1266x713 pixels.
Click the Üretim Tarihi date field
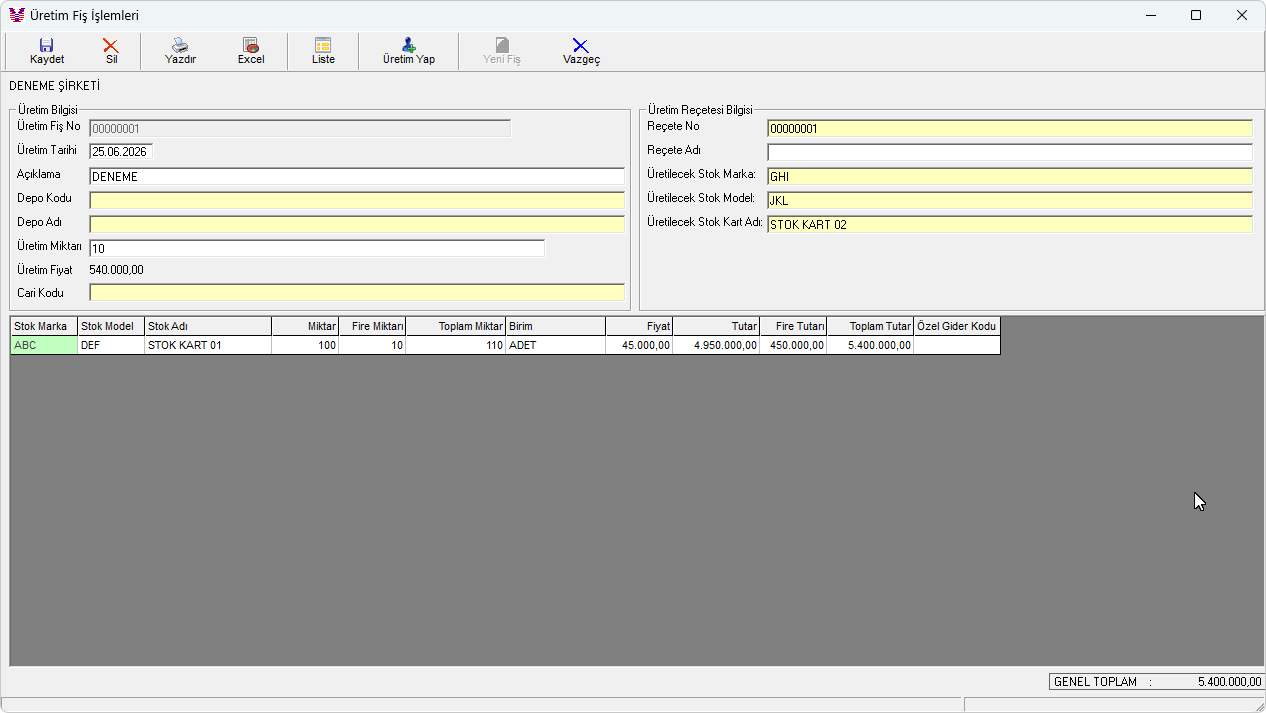(121, 151)
